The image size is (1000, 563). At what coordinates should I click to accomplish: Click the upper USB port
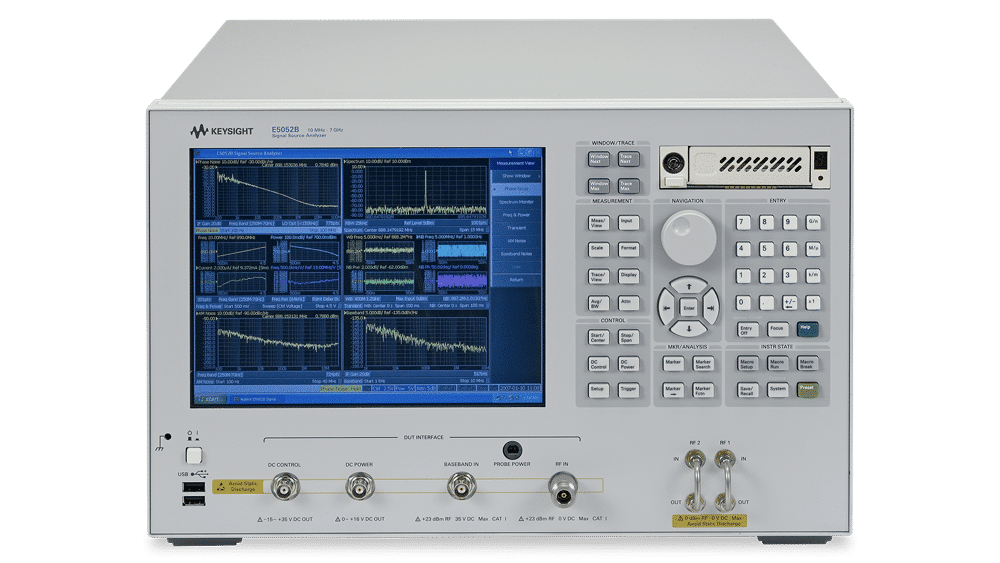(194, 488)
